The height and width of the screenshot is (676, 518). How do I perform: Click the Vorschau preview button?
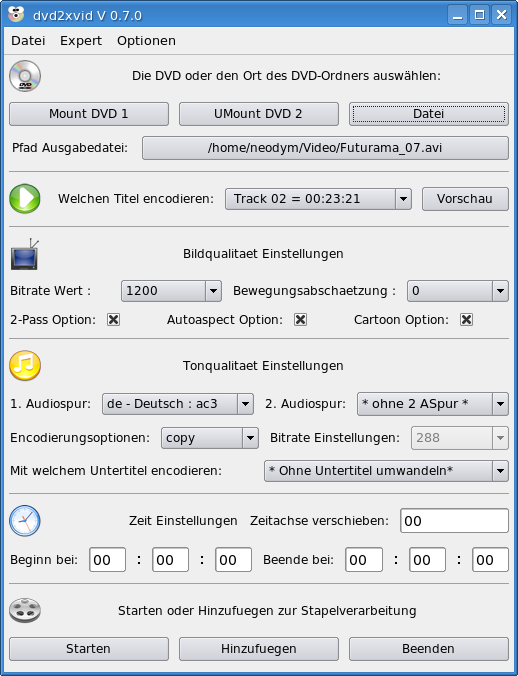465,199
